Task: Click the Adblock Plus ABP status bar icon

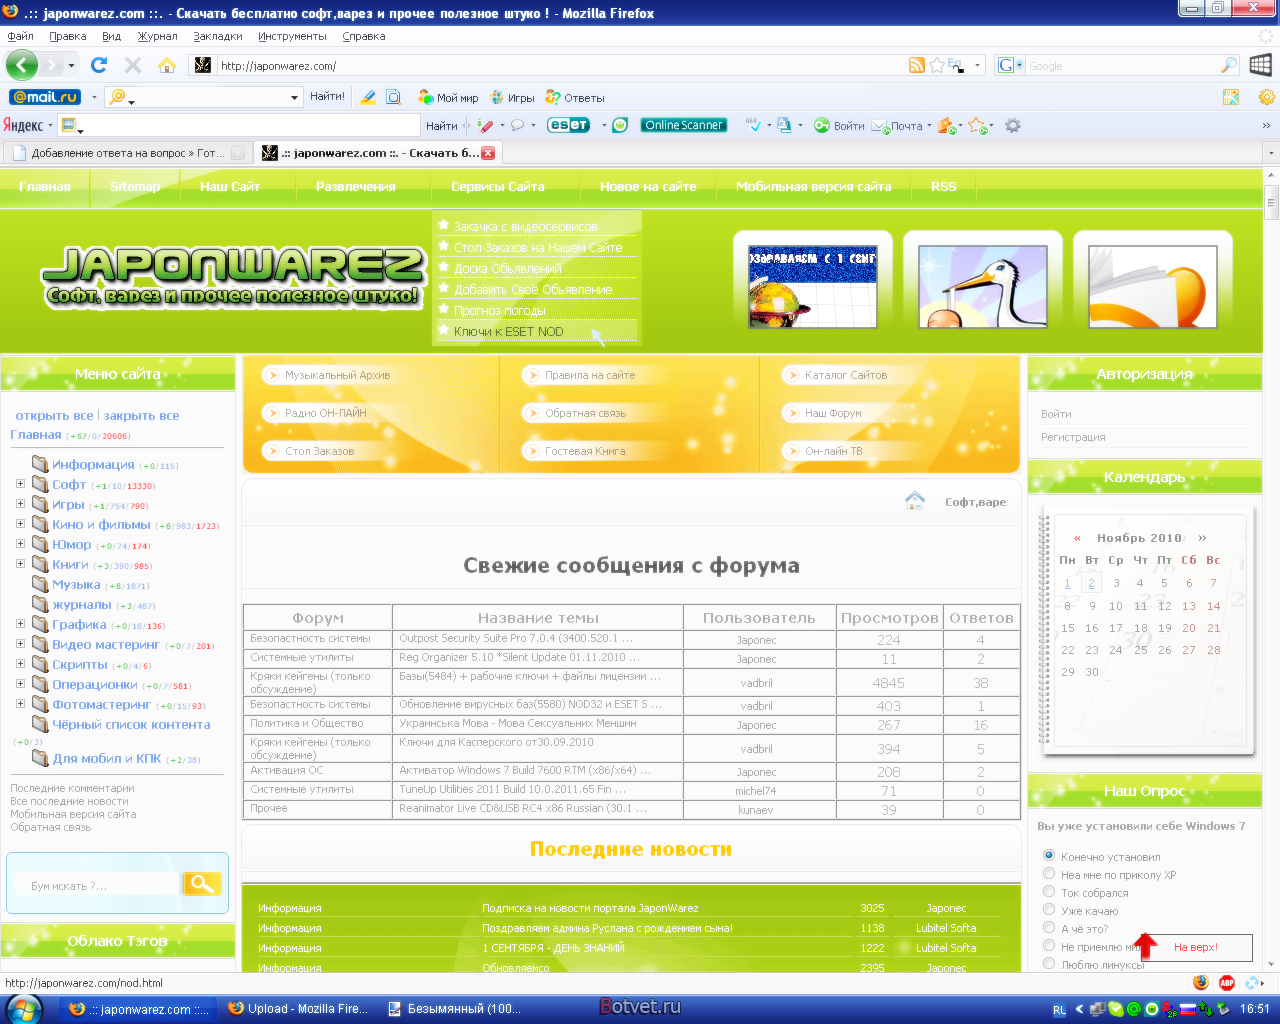Action: [1227, 983]
